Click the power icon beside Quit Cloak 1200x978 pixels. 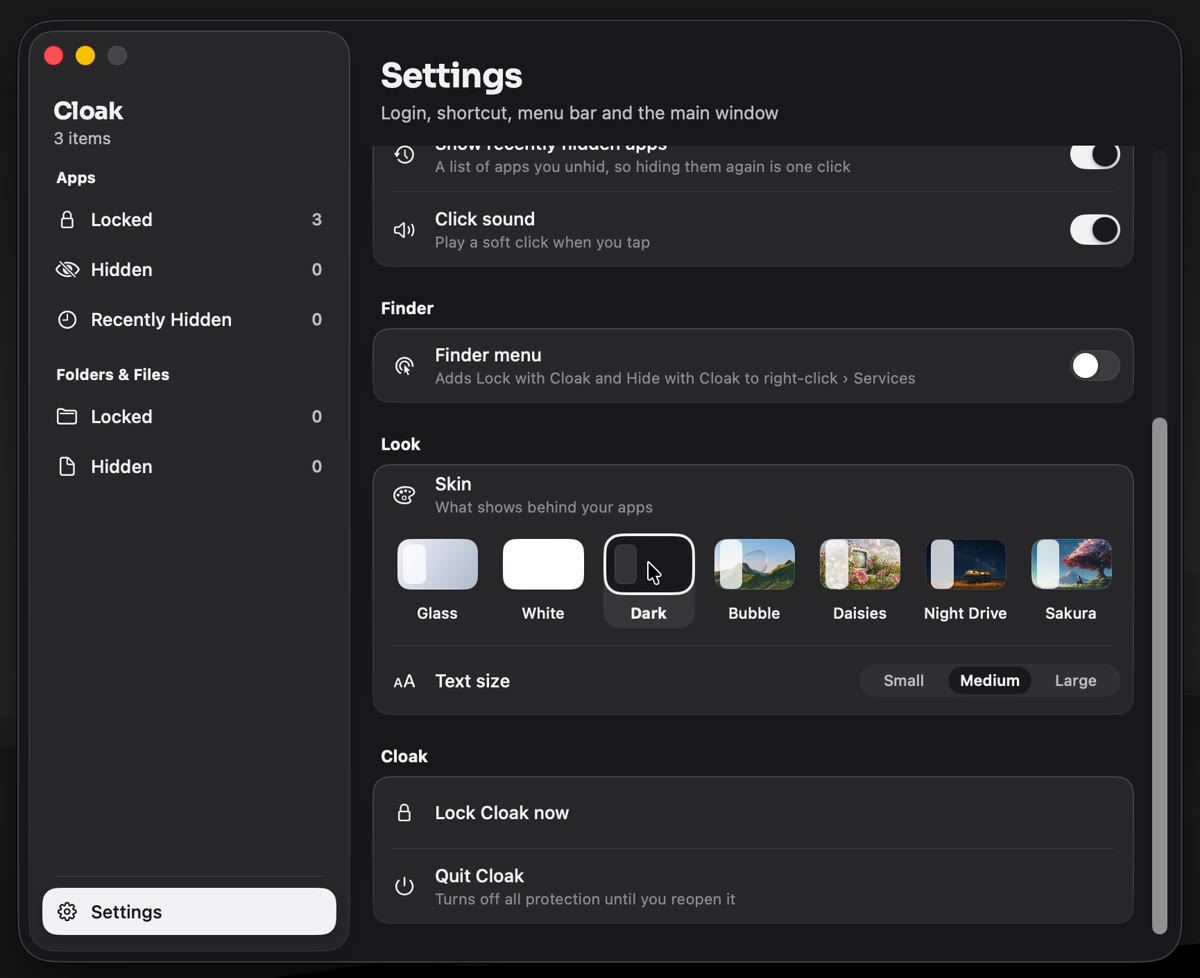(x=404, y=886)
